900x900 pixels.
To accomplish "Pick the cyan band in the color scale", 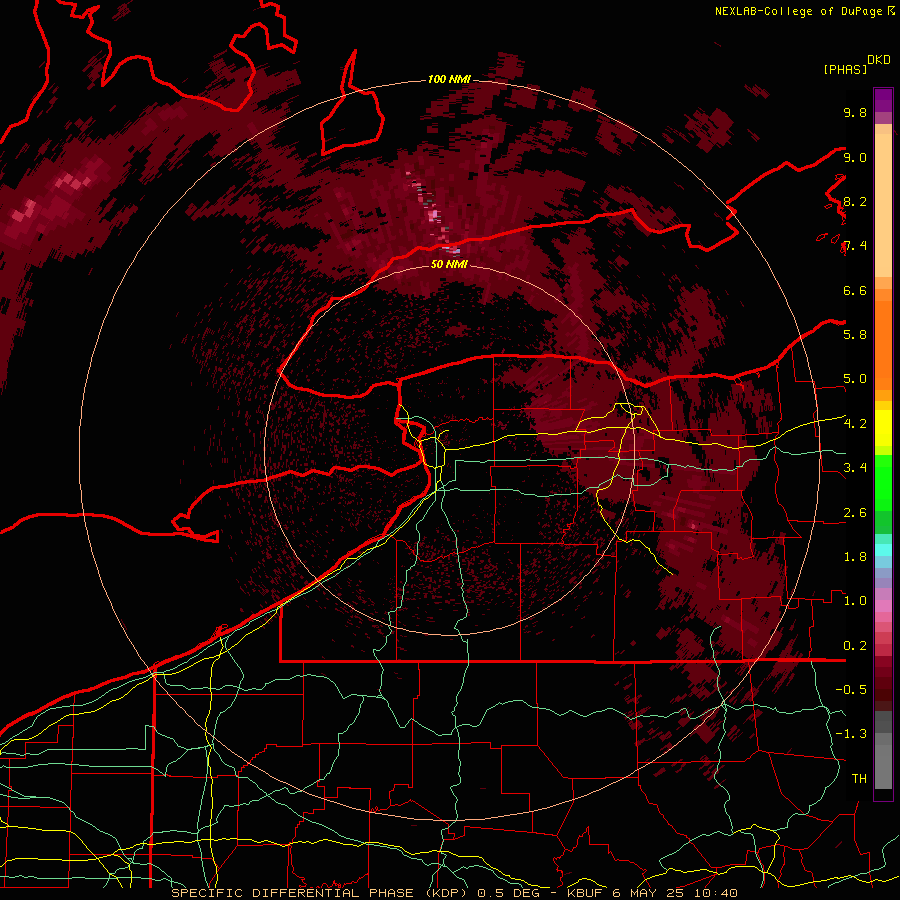I will tap(883, 550).
